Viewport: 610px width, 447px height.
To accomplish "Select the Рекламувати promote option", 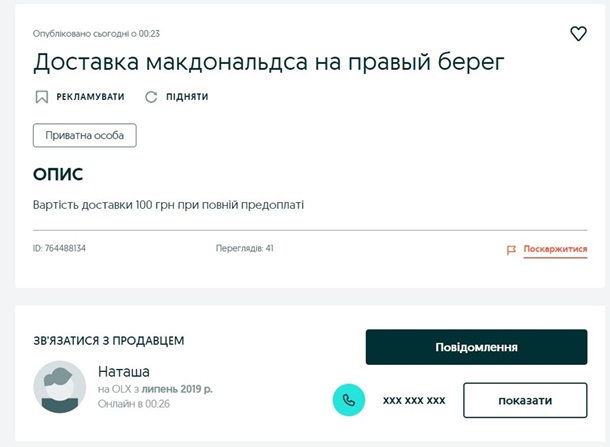I will [x=90, y=97].
